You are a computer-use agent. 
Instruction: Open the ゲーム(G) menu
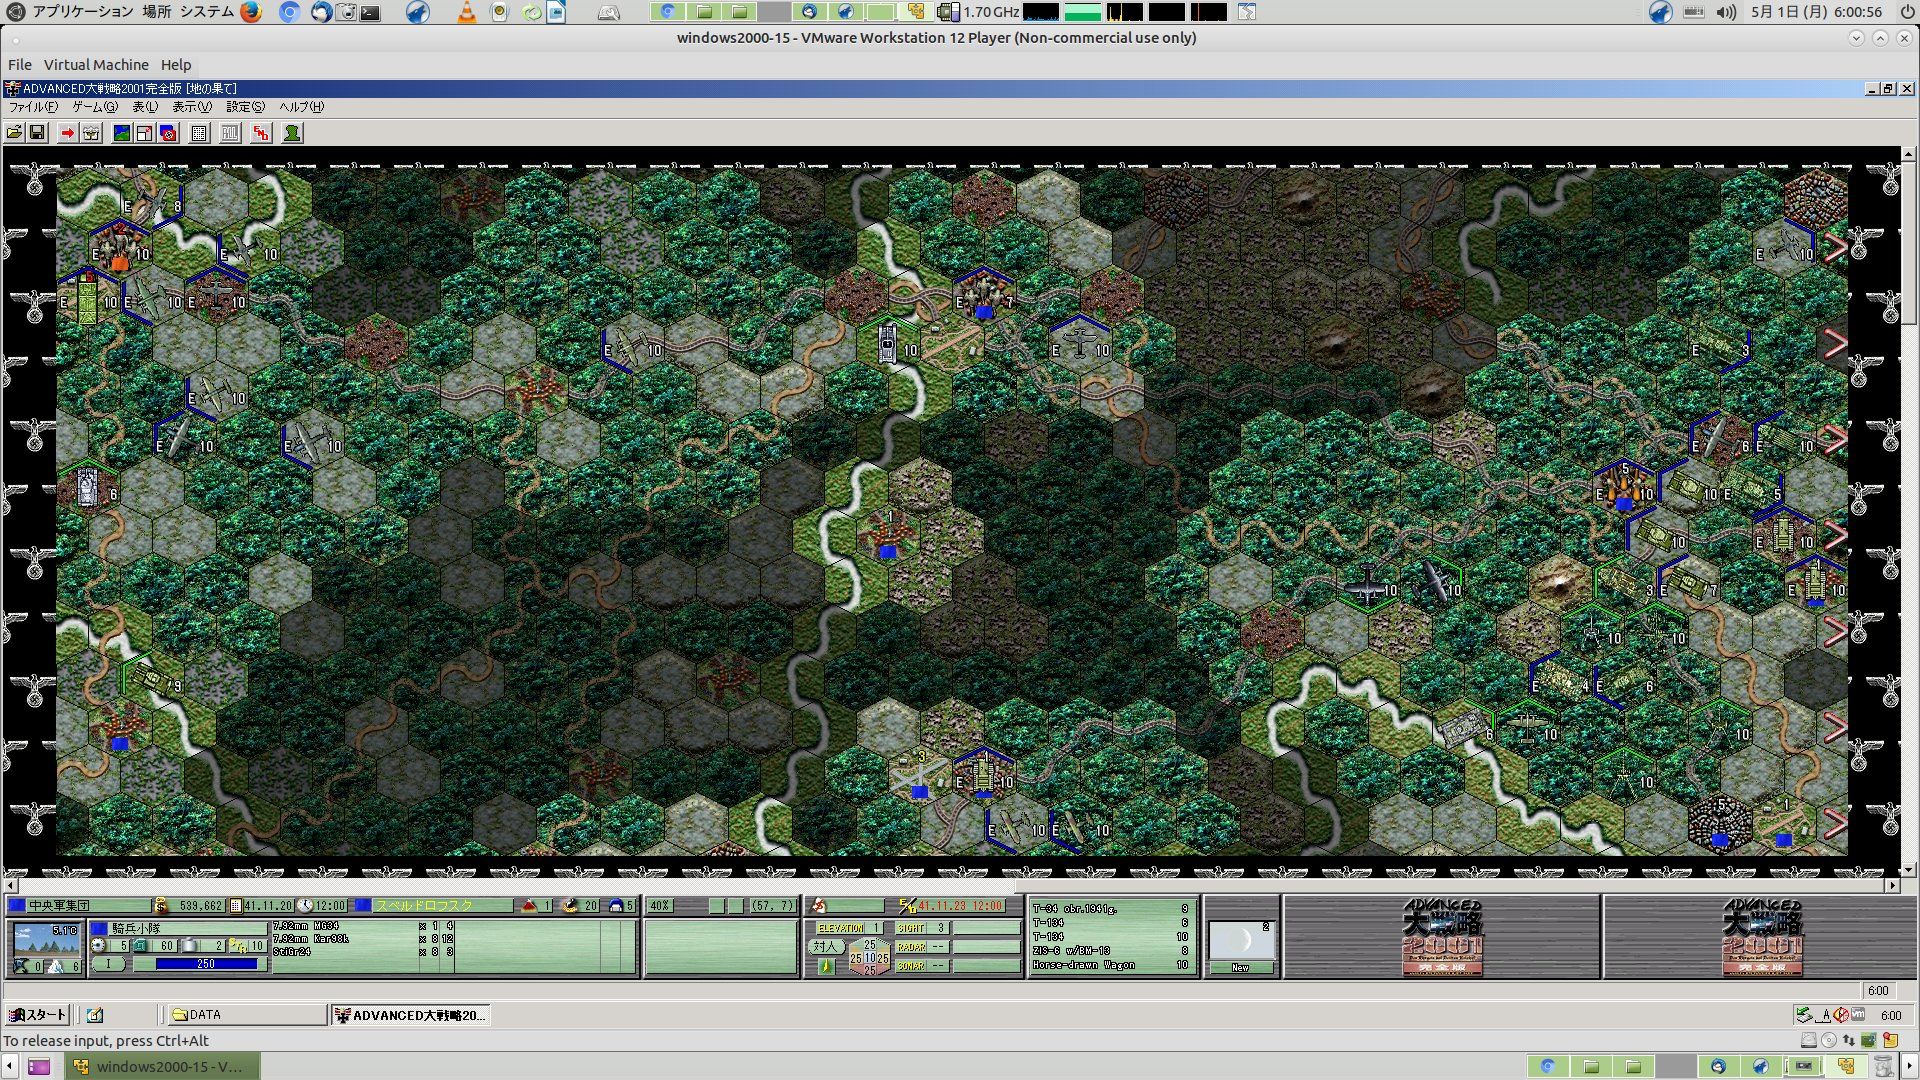tap(95, 107)
